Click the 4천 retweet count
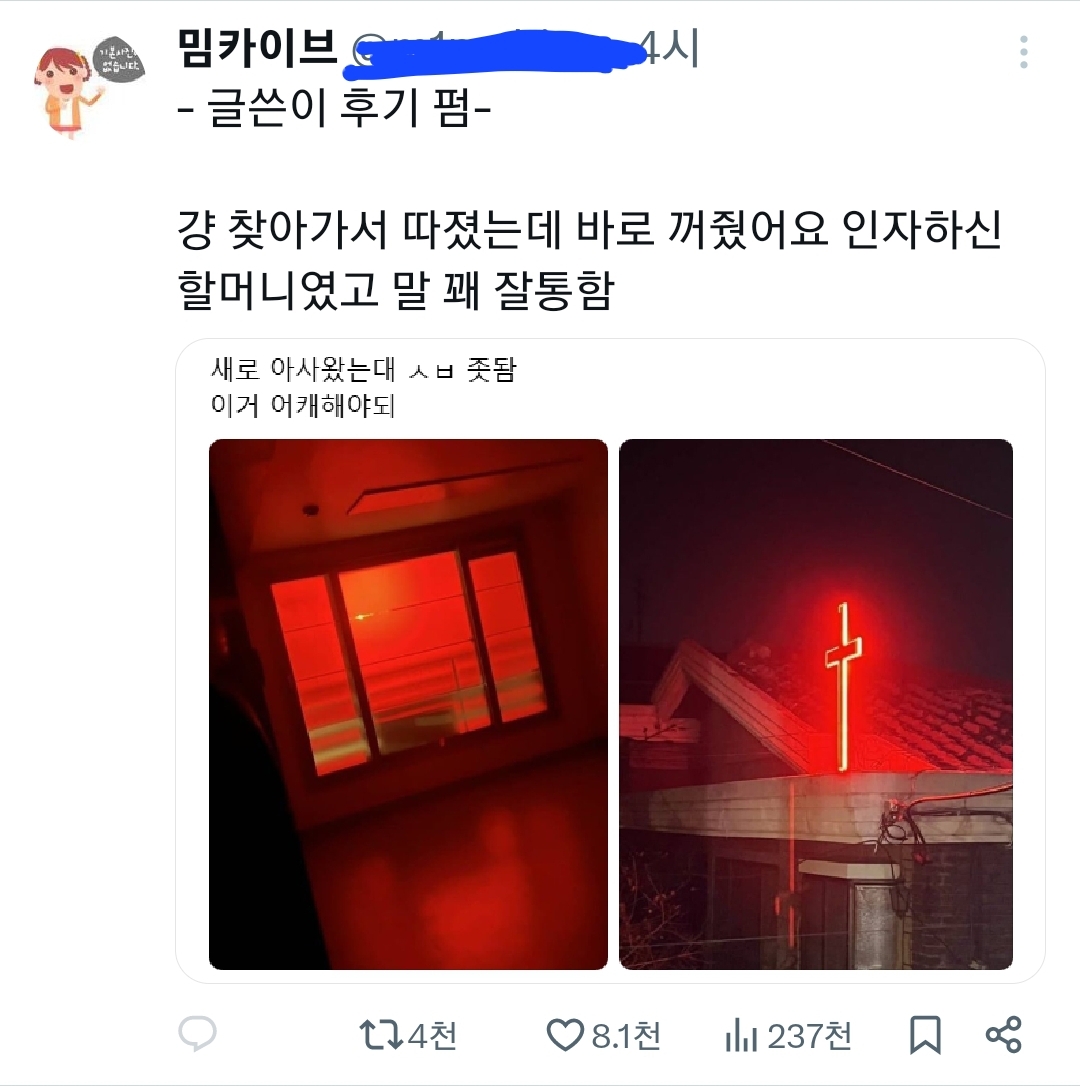 (x=432, y=1036)
